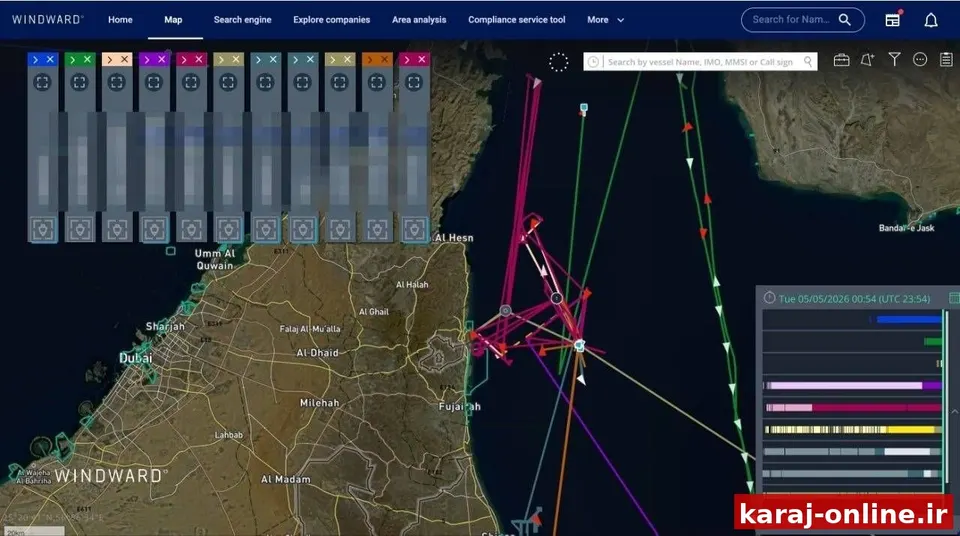Click bottom locate icon on green vessel card
Screen dimensions: 960x536
pos(80,229)
